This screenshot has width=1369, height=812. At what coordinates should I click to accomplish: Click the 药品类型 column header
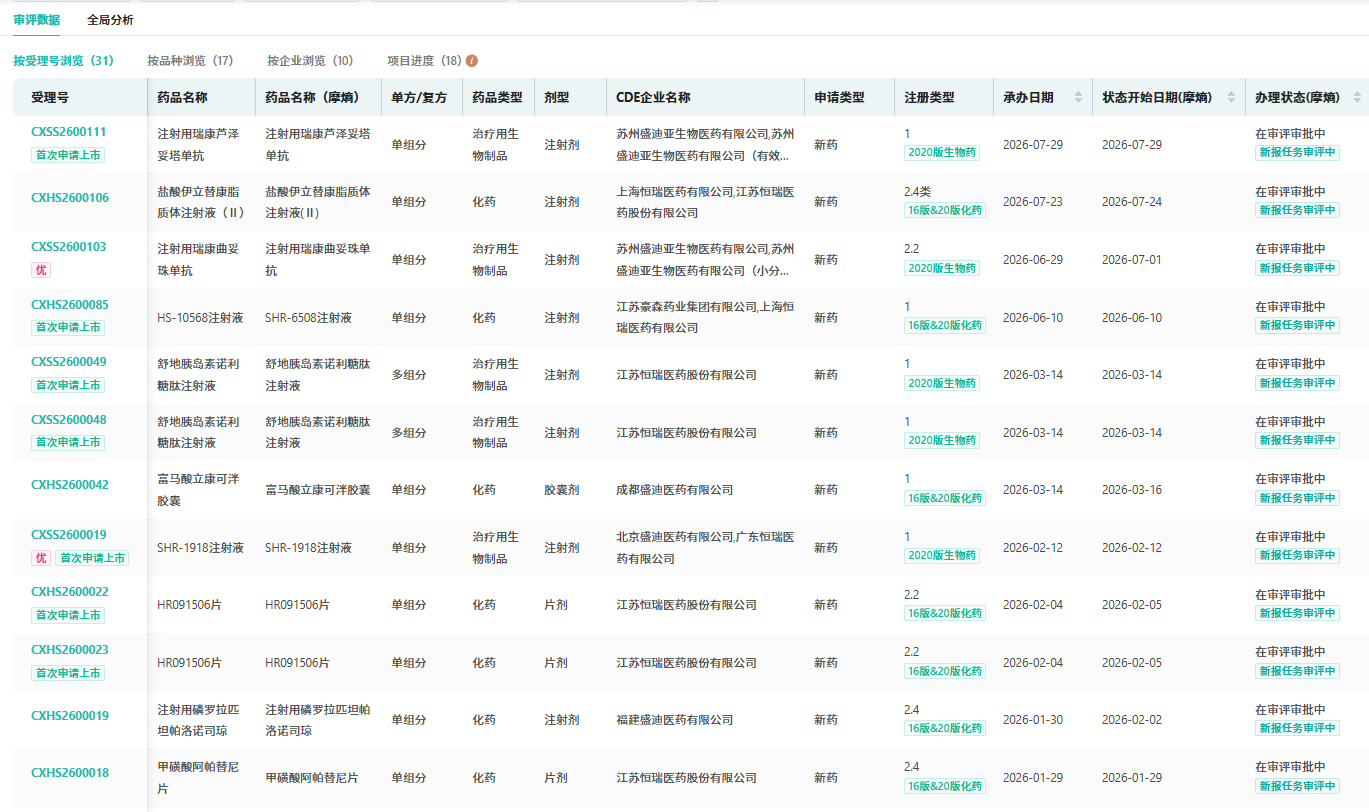tap(497, 98)
